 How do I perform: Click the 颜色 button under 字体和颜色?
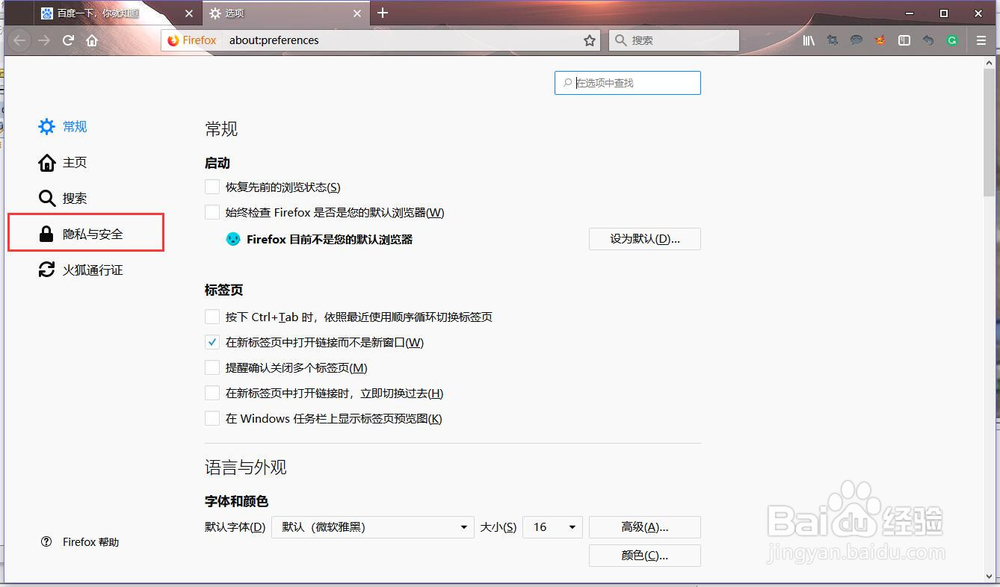pyautogui.click(x=644, y=555)
